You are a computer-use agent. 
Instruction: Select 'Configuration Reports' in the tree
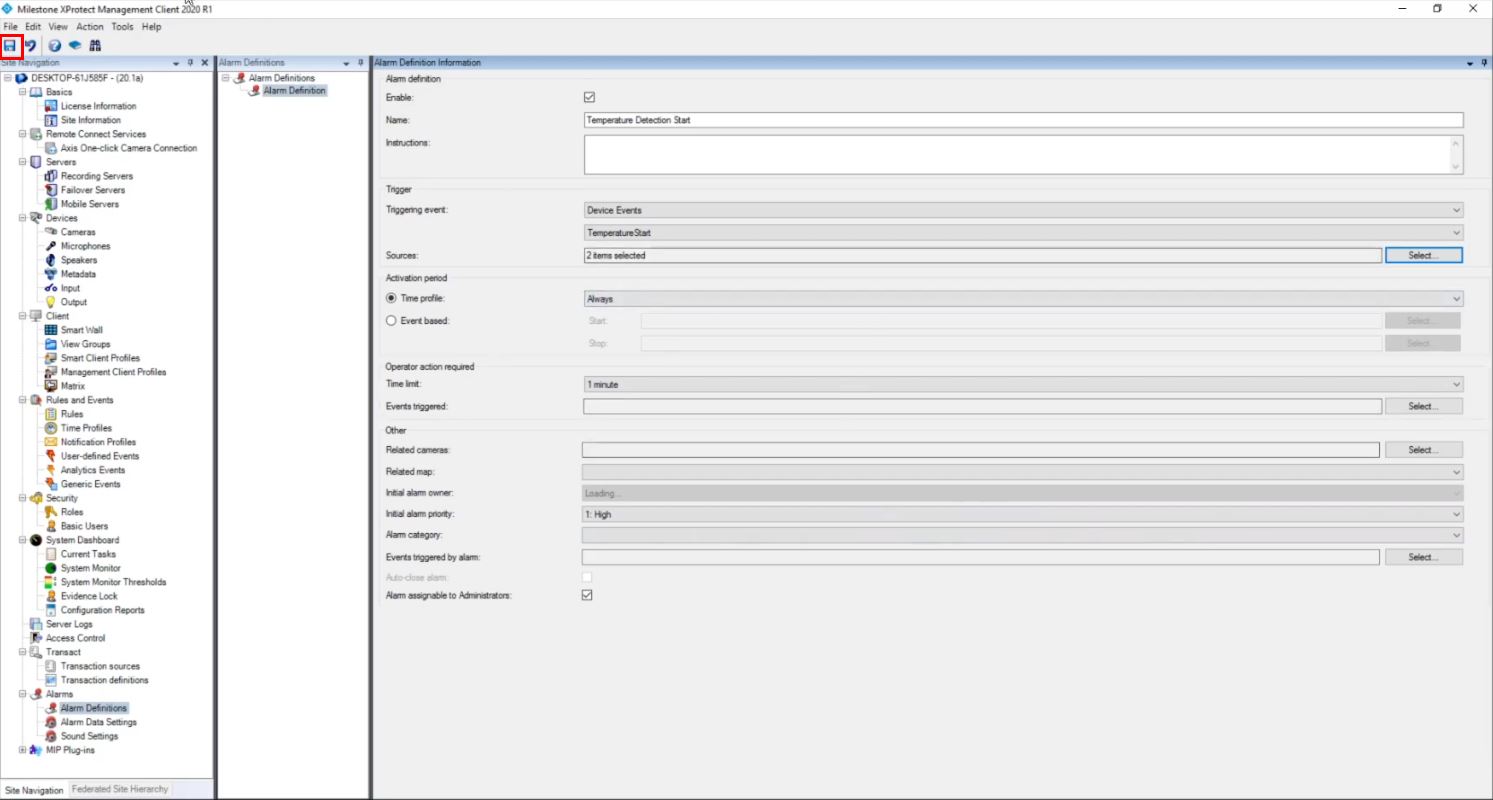102,610
